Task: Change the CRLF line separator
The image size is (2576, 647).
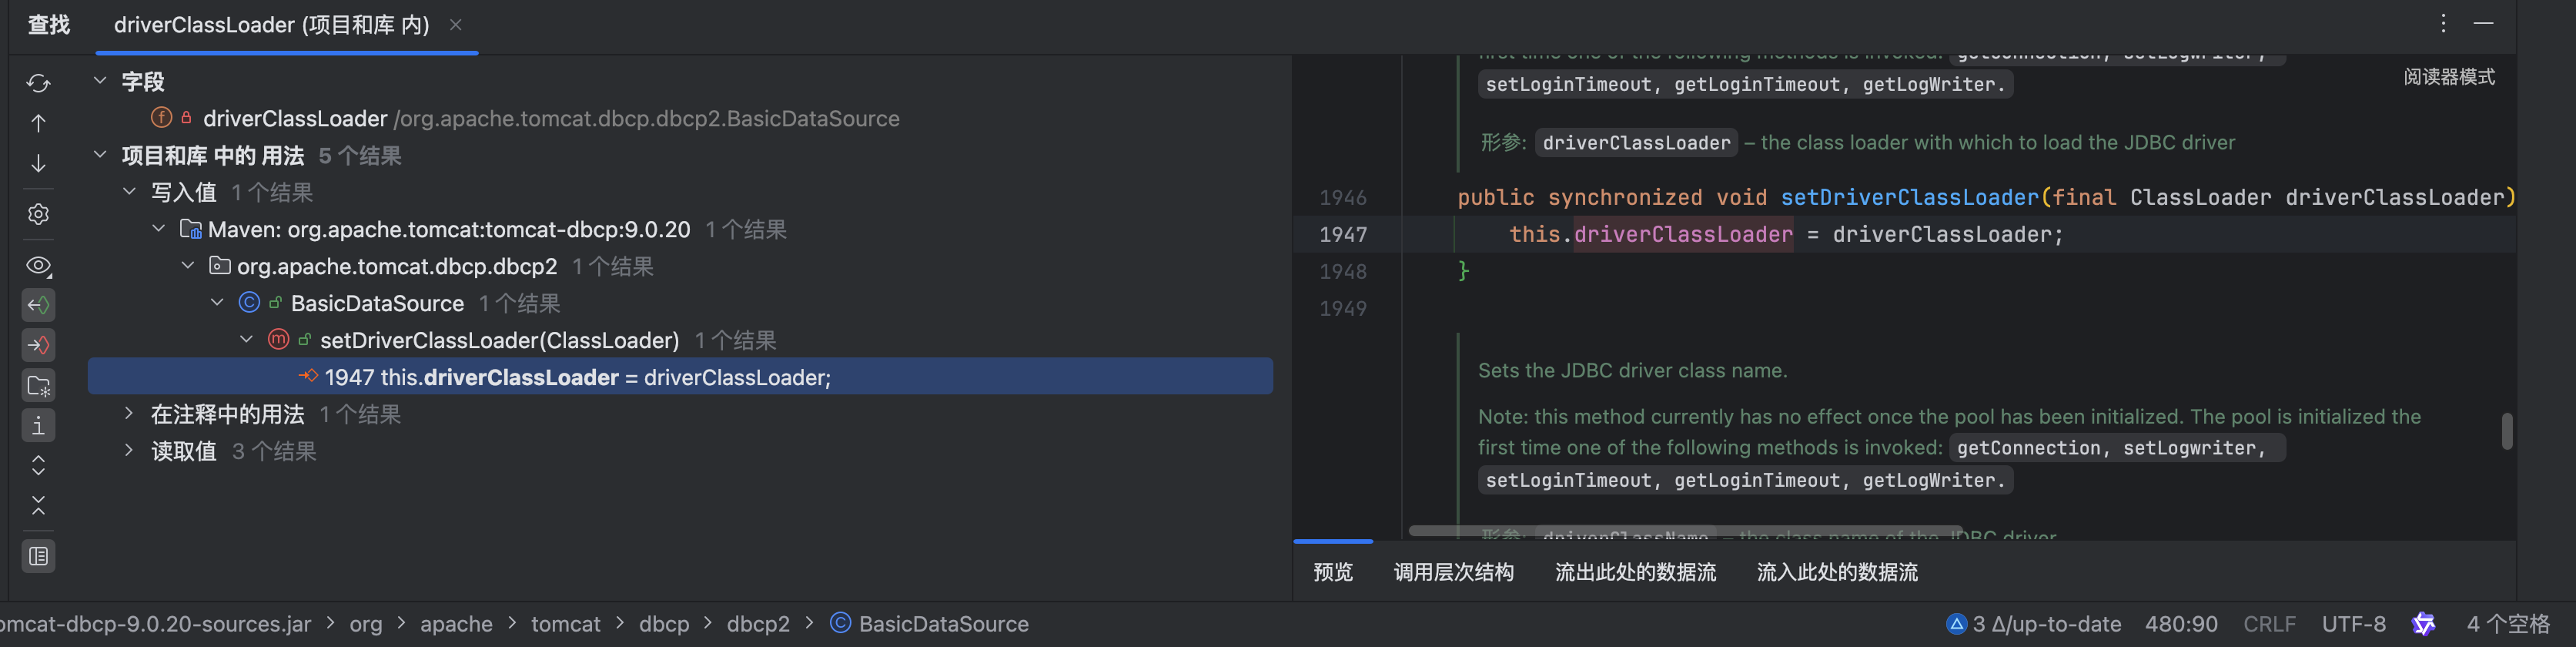Action: pyautogui.click(x=2269, y=624)
